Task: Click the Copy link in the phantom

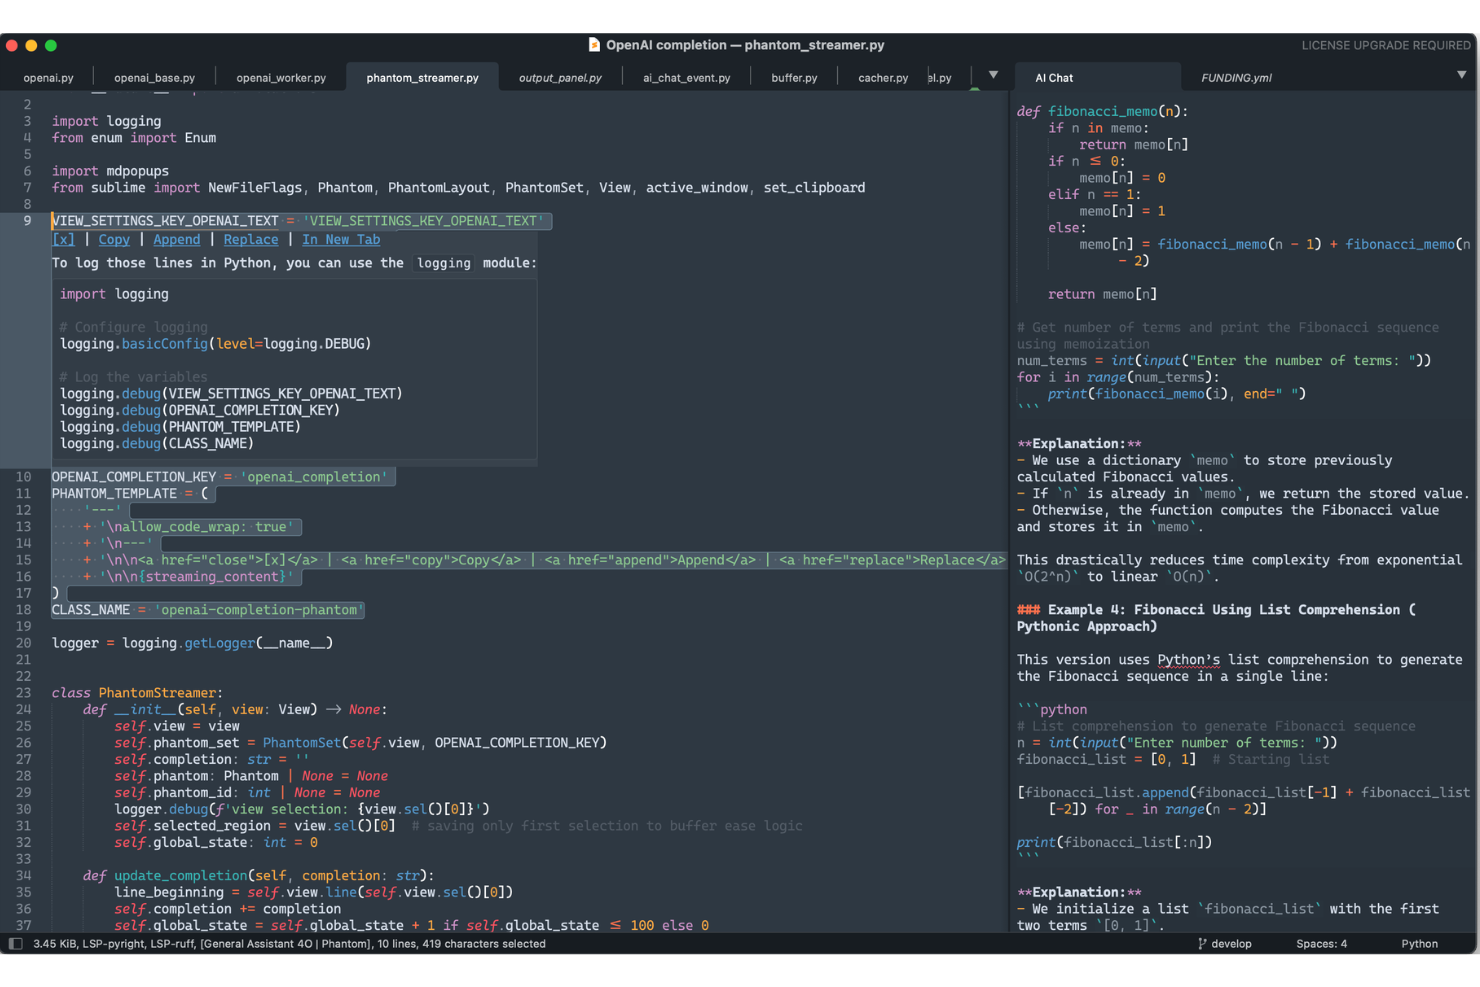Action: pos(114,239)
